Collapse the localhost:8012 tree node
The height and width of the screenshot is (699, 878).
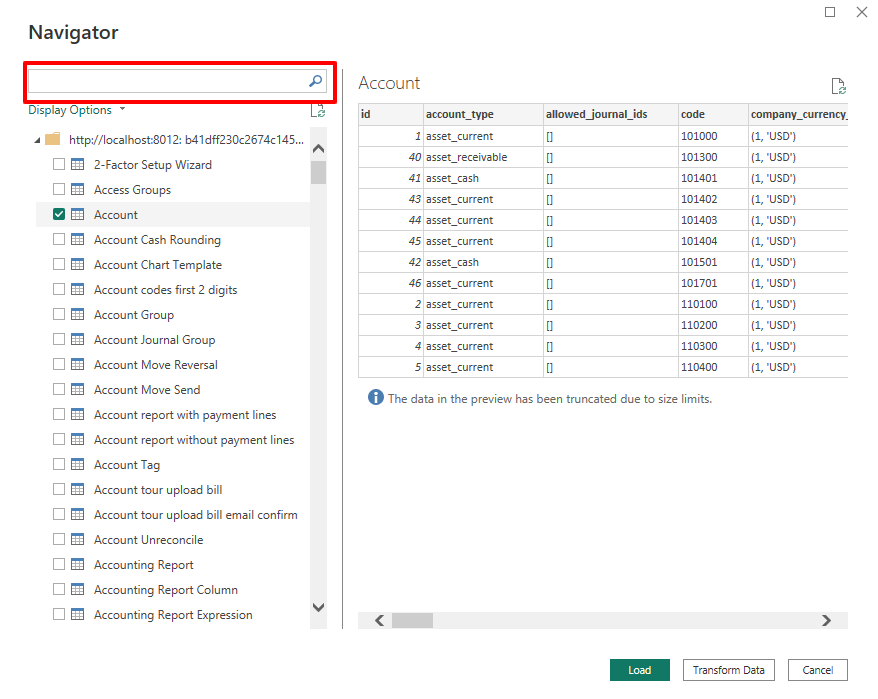37,140
